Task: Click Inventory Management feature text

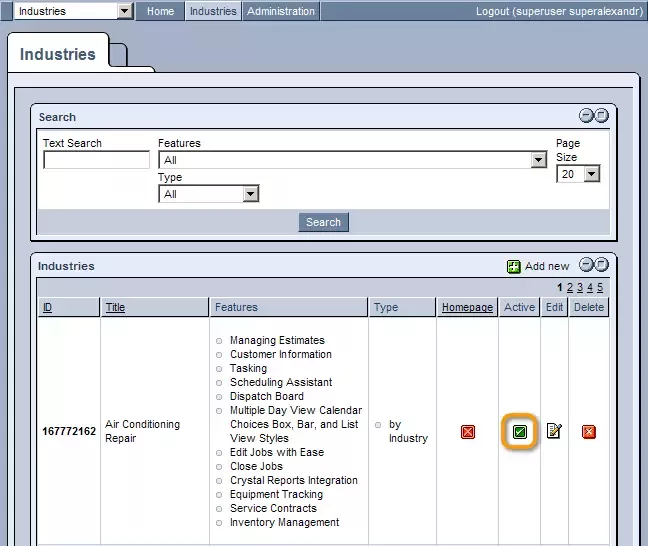Action: pyautogui.click(x=285, y=522)
